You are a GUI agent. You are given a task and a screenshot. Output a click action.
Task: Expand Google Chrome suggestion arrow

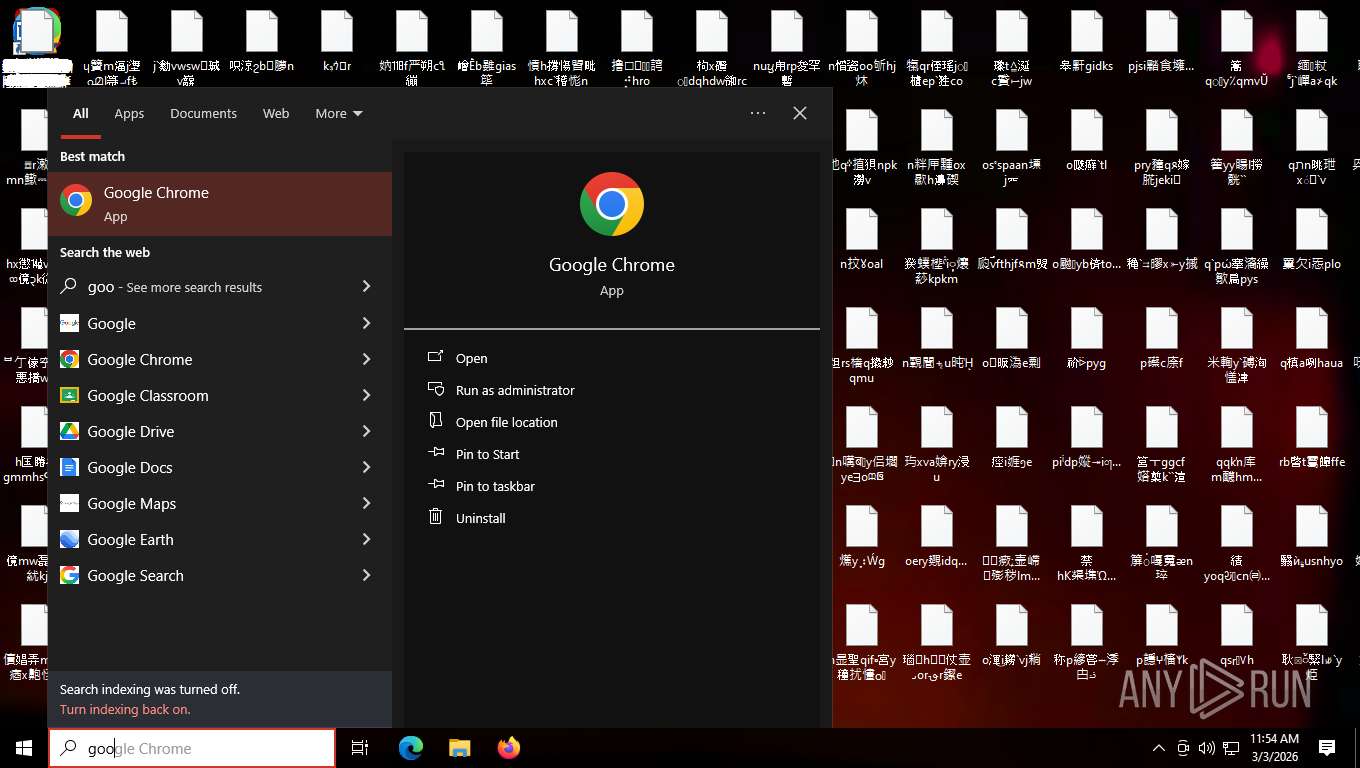366,359
